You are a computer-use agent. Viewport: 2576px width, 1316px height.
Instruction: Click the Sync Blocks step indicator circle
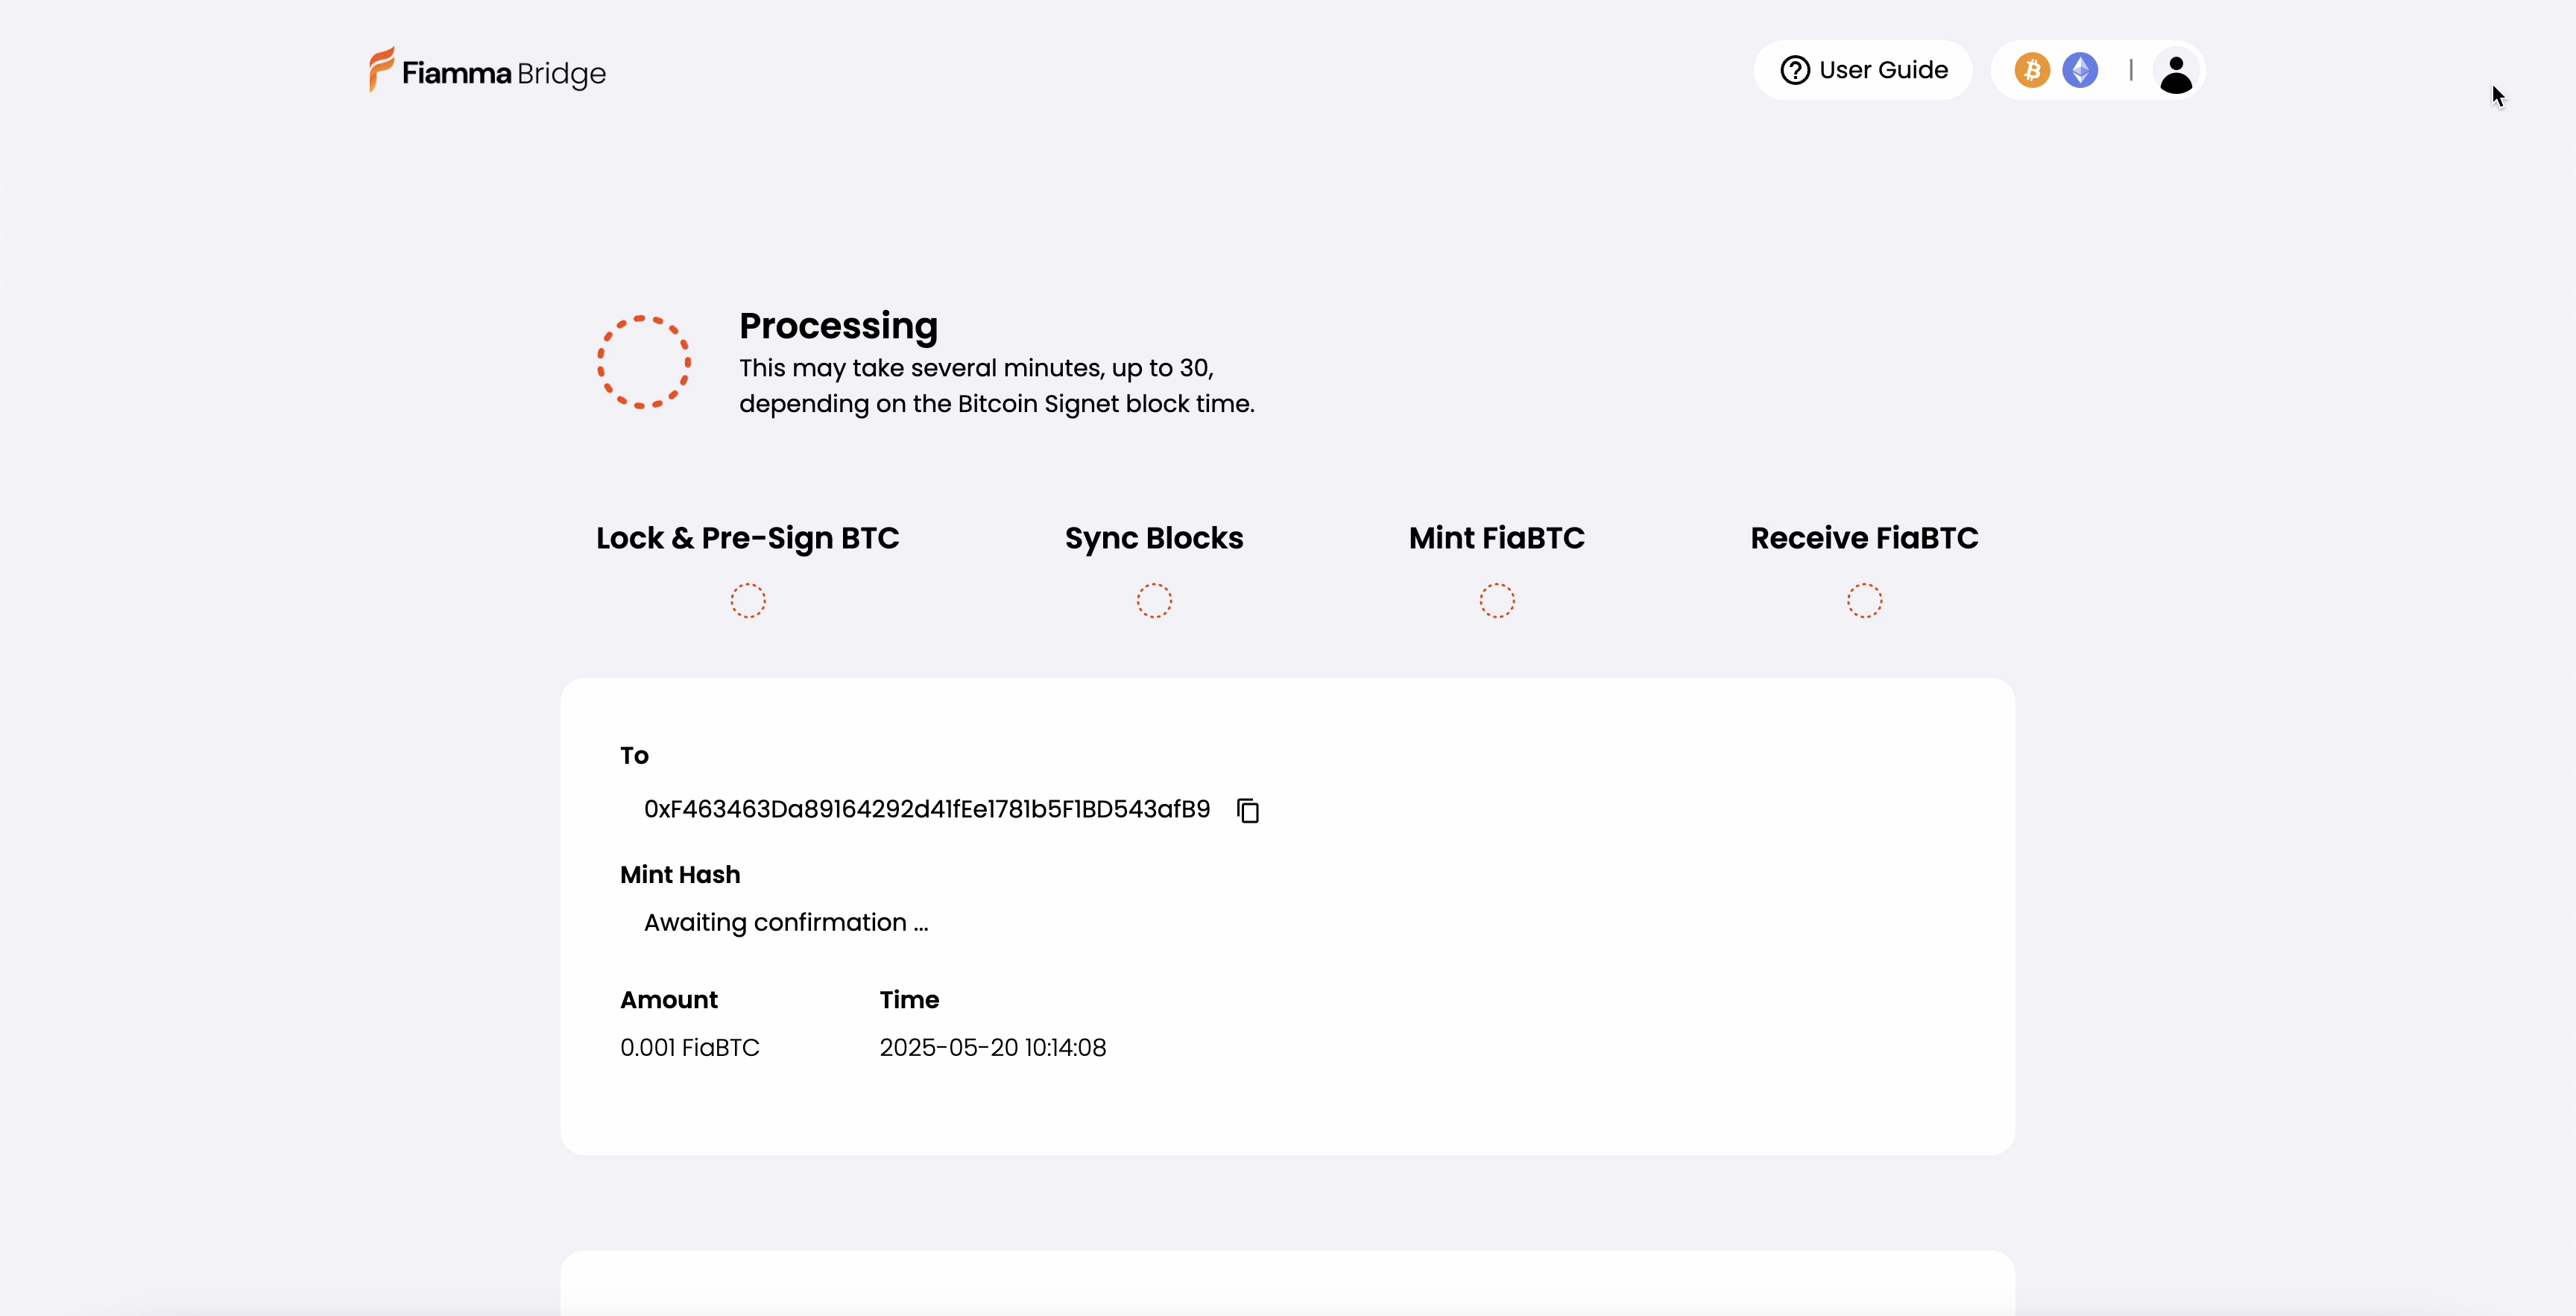coord(1154,601)
